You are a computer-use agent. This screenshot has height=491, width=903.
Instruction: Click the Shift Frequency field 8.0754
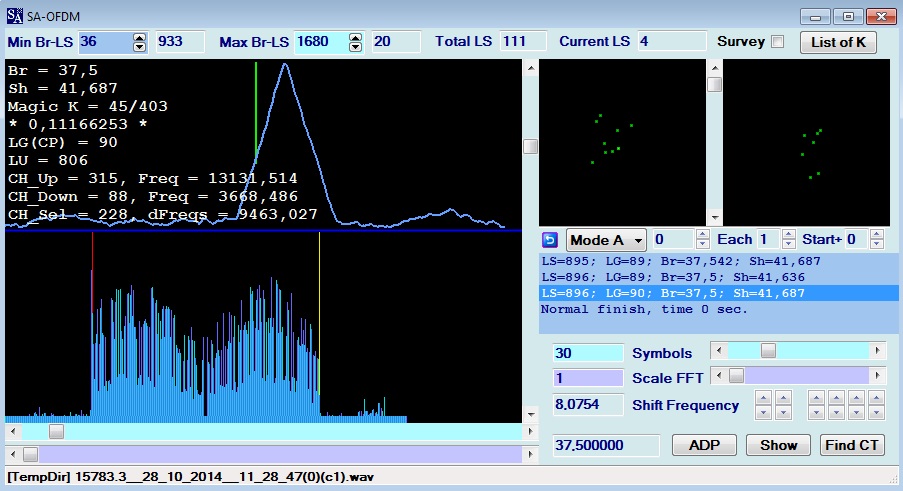(x=588, y=405)
